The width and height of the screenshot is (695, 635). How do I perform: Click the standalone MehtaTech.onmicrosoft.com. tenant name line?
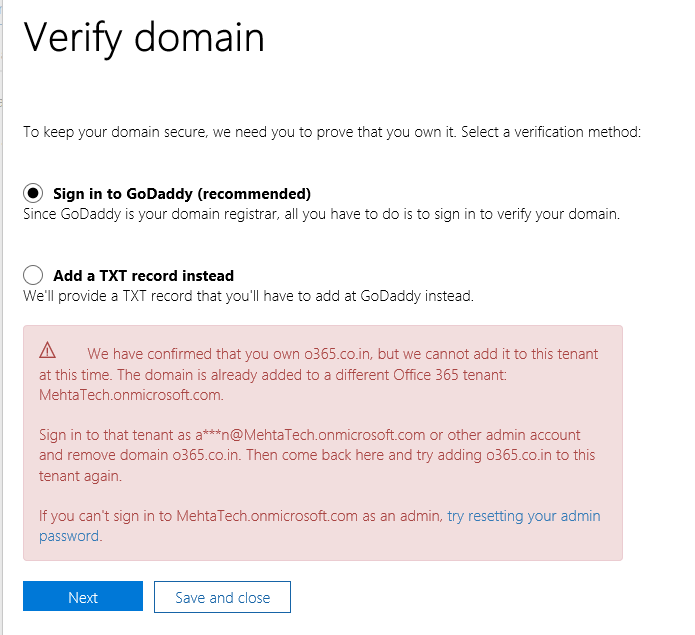pos(131,394)
